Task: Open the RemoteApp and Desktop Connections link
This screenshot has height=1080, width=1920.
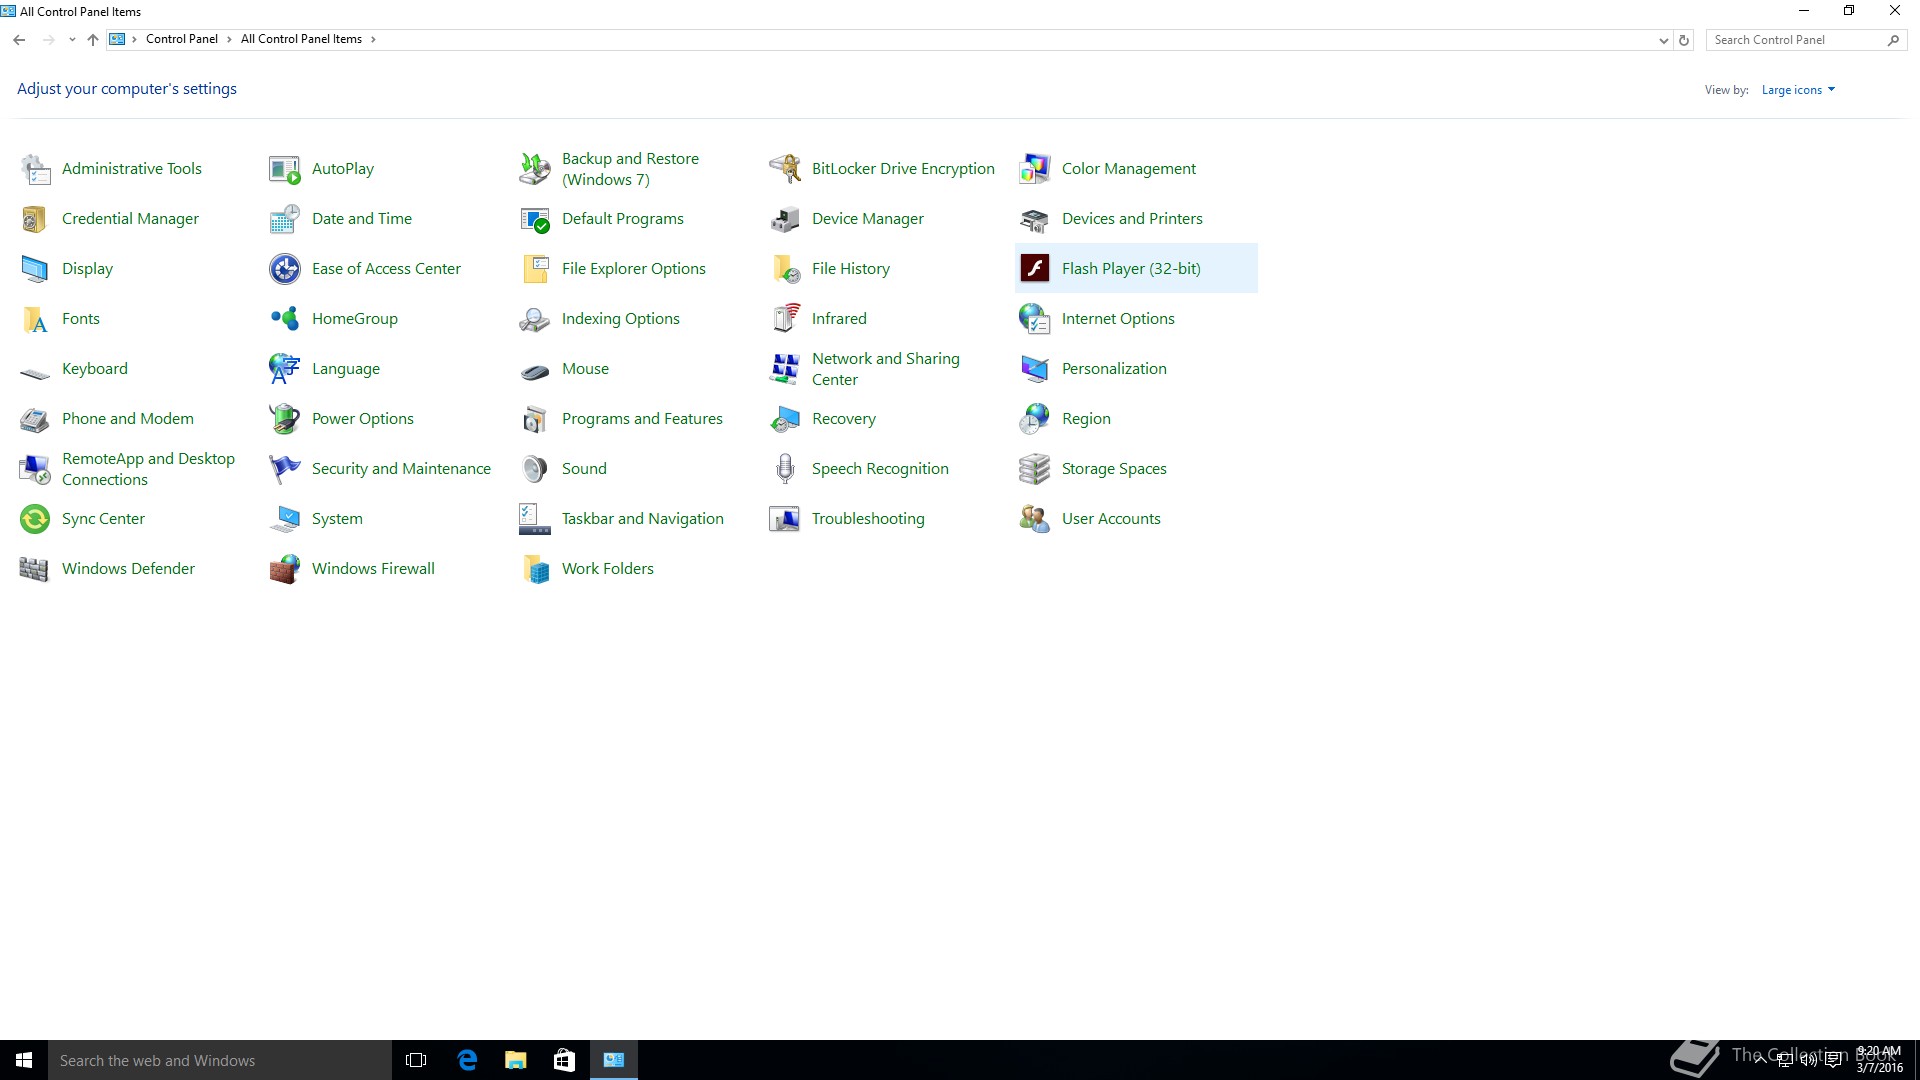Action: (x=148, y=469)
